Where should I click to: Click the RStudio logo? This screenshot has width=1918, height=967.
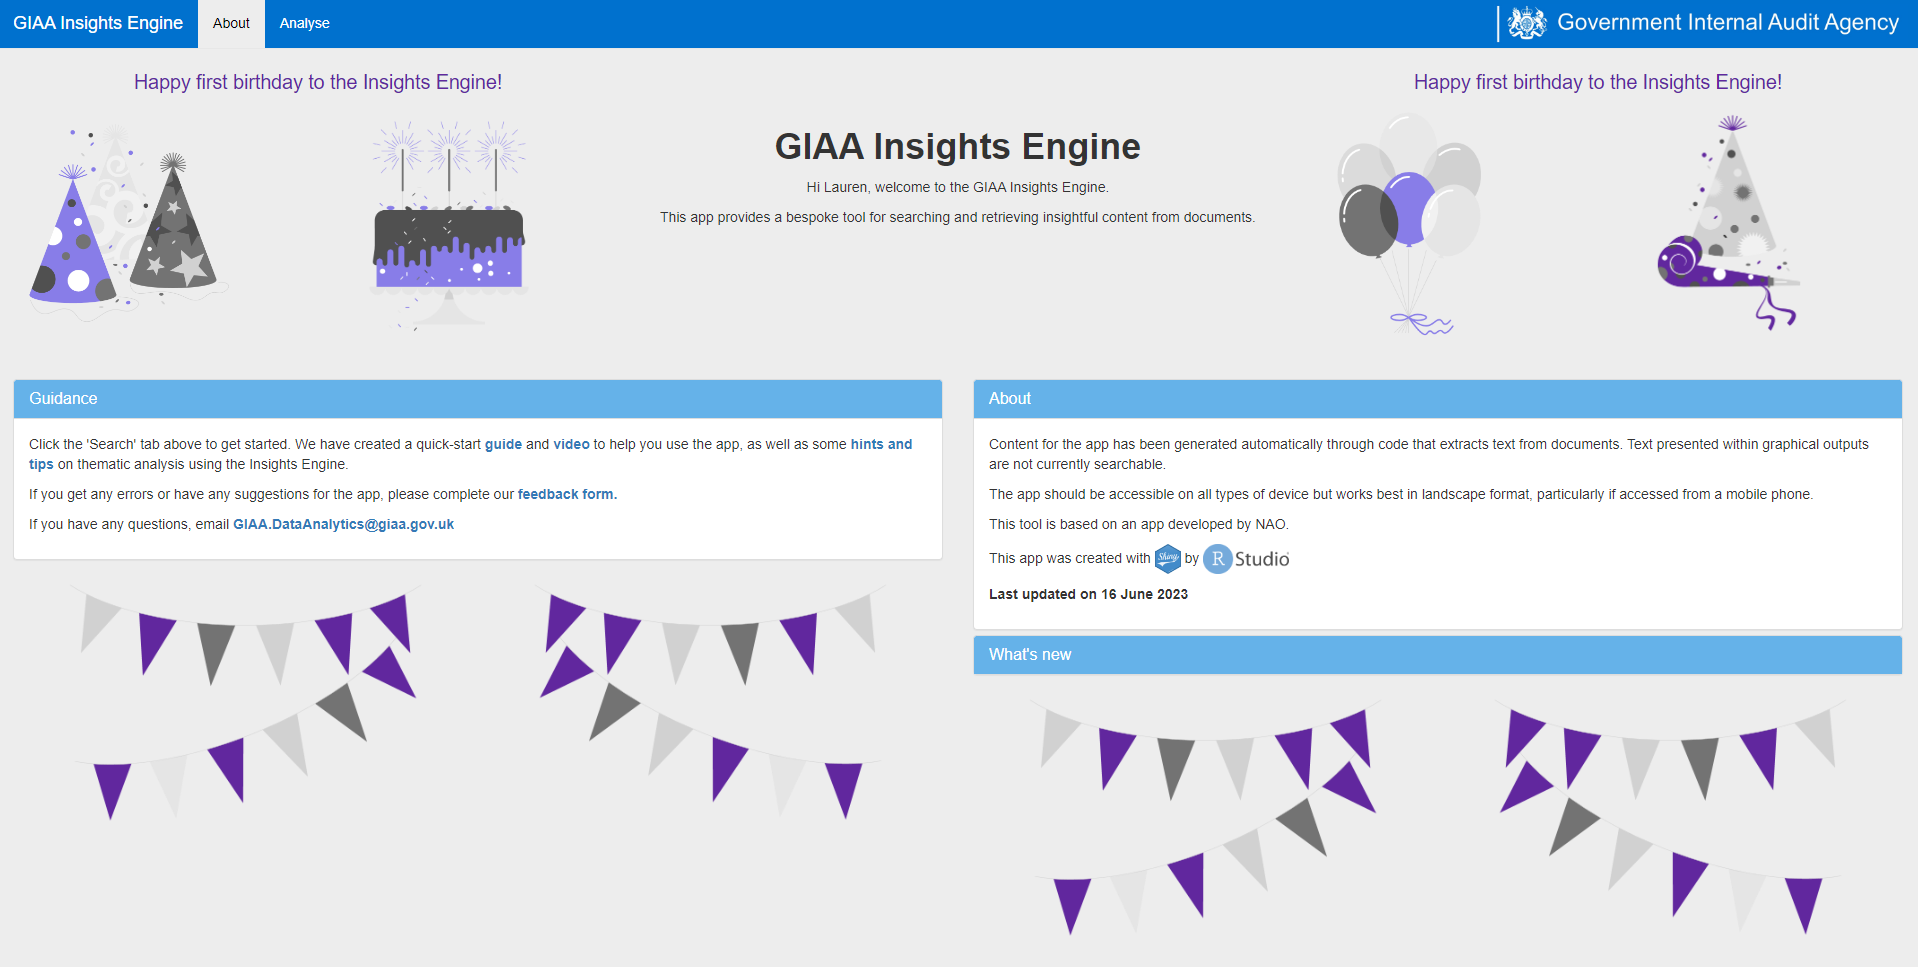(x=1246, y=559)
